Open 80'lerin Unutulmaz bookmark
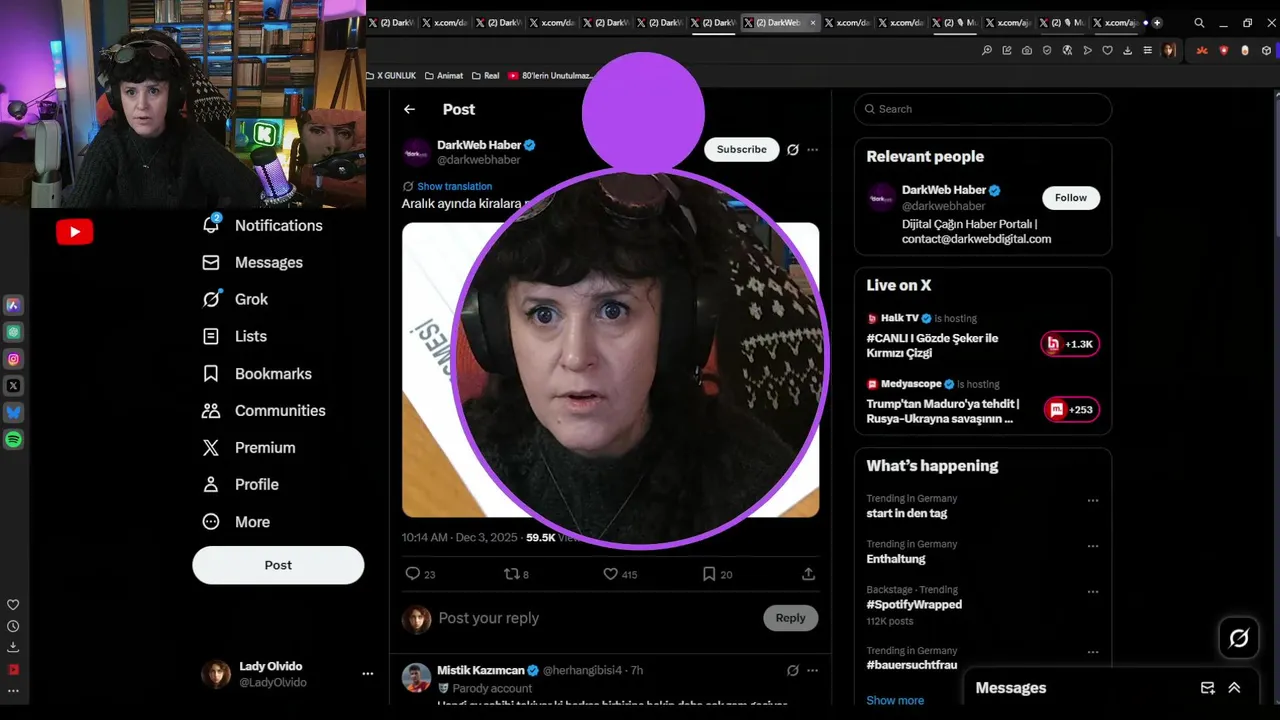1280x720 pixels. pyautogui.click(x=551, y=75)
